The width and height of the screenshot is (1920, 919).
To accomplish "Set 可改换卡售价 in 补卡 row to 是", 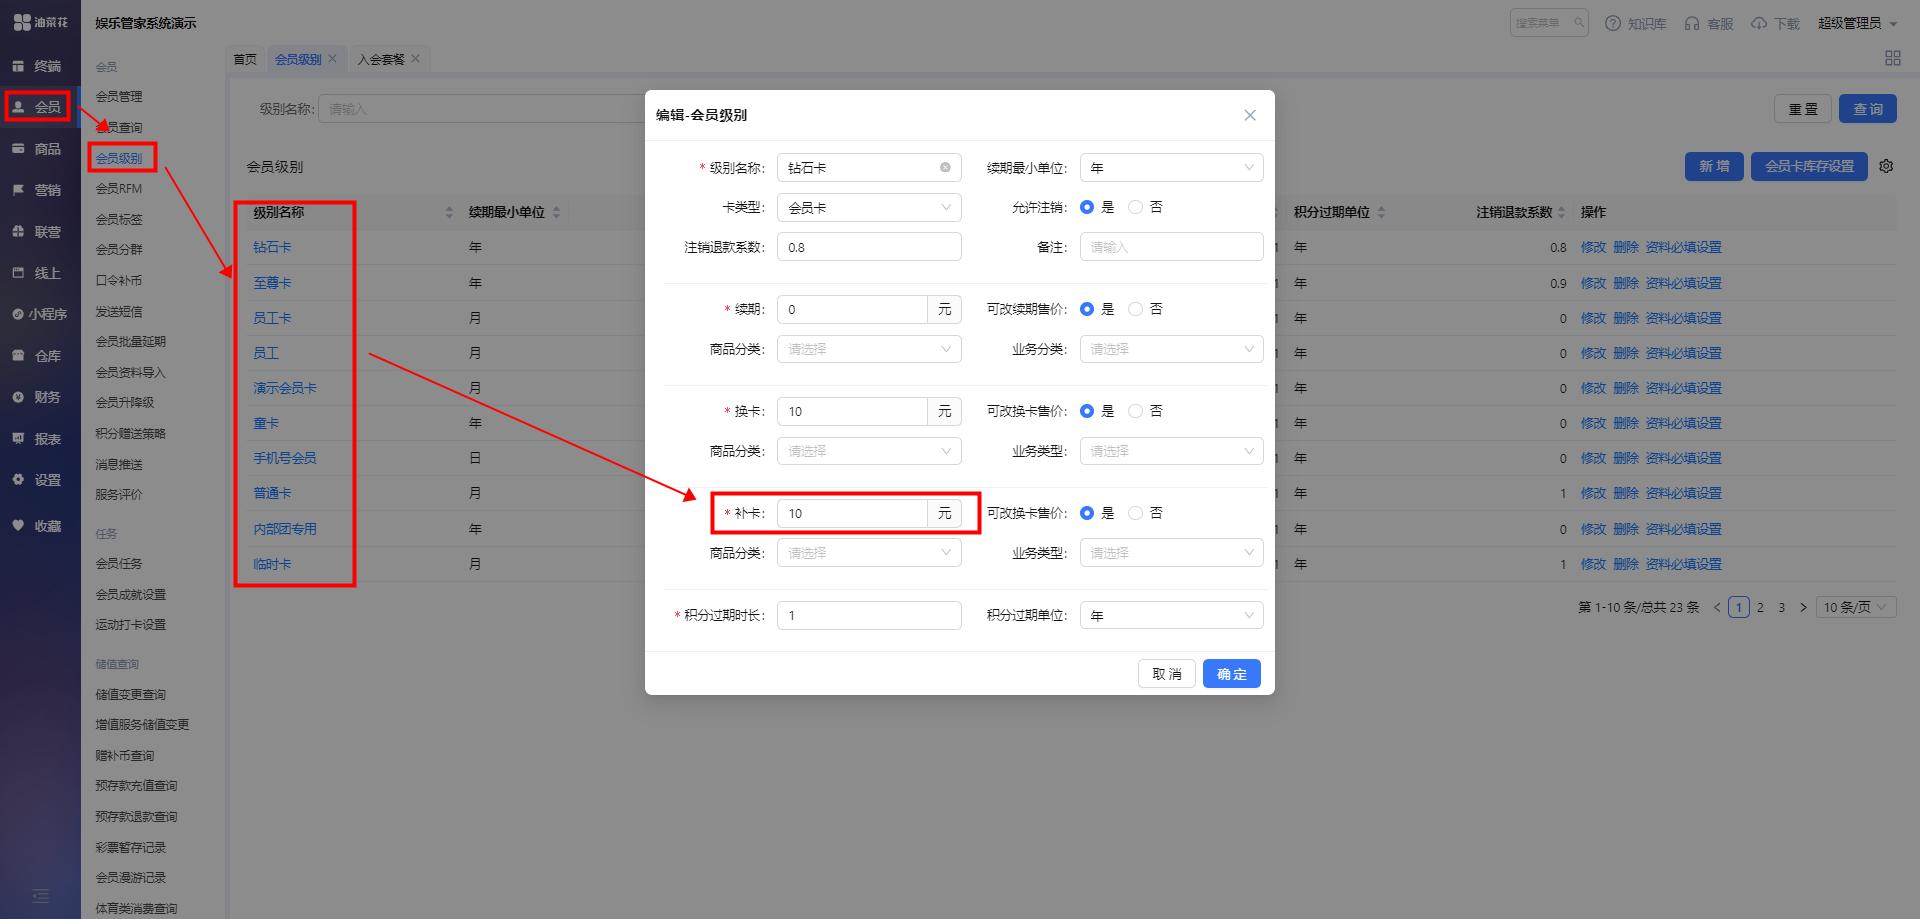I will [1087, 513].
